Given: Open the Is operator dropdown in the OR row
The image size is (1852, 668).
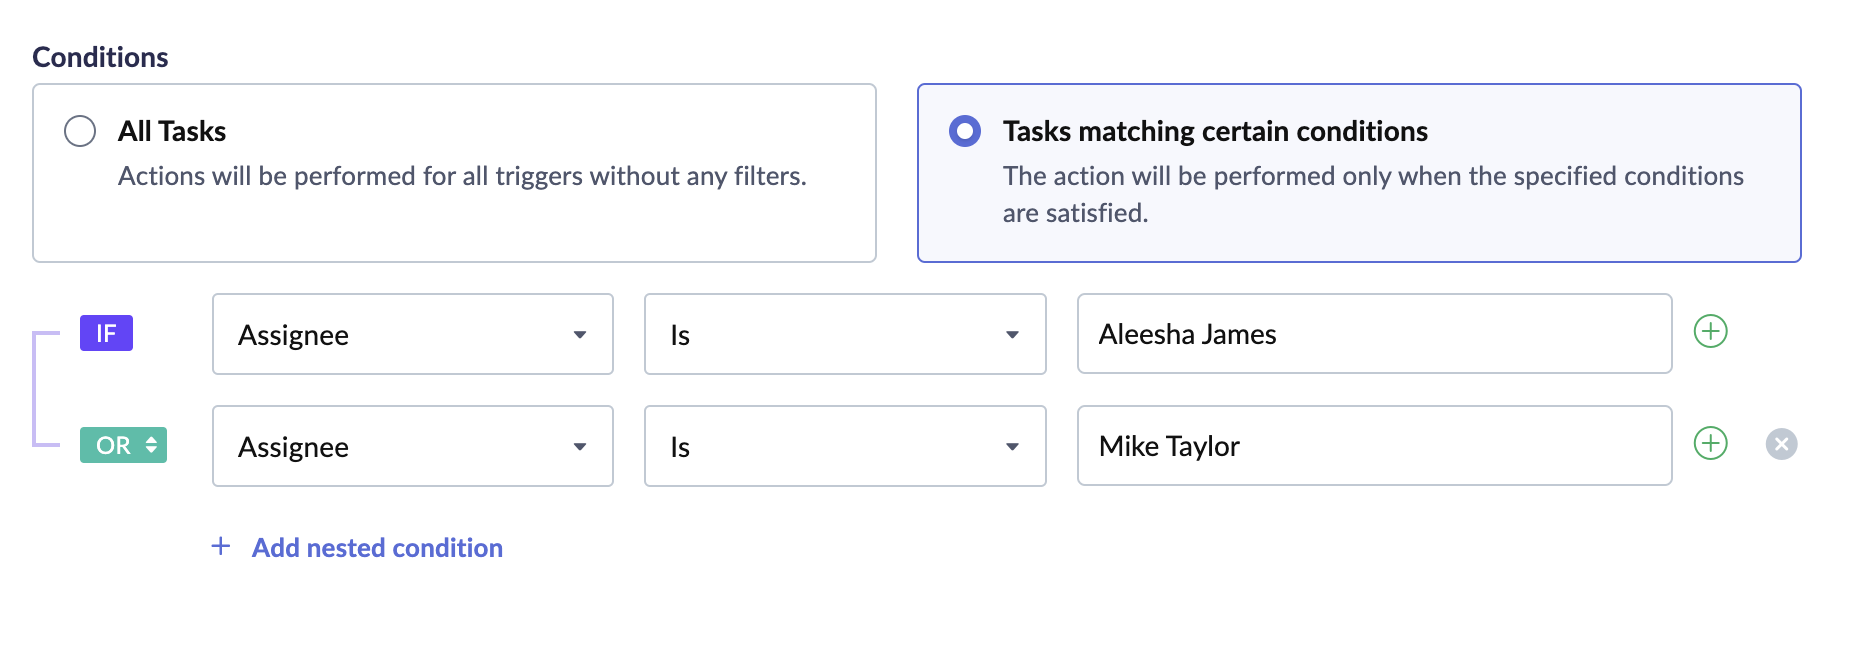Looking at the screenshot, I should click(844, 446).
